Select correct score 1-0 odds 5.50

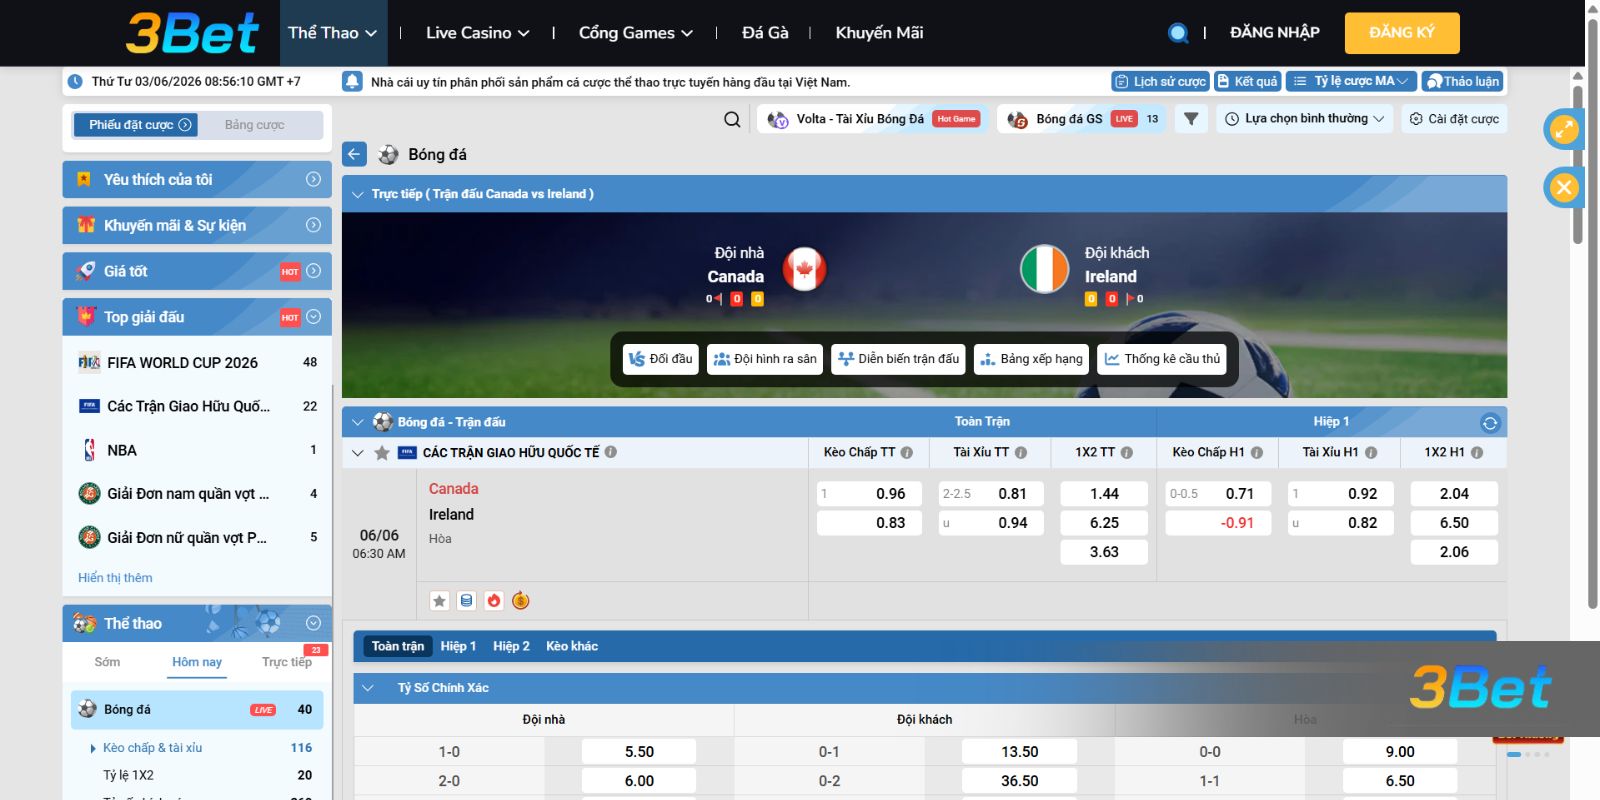pos(639,752)
